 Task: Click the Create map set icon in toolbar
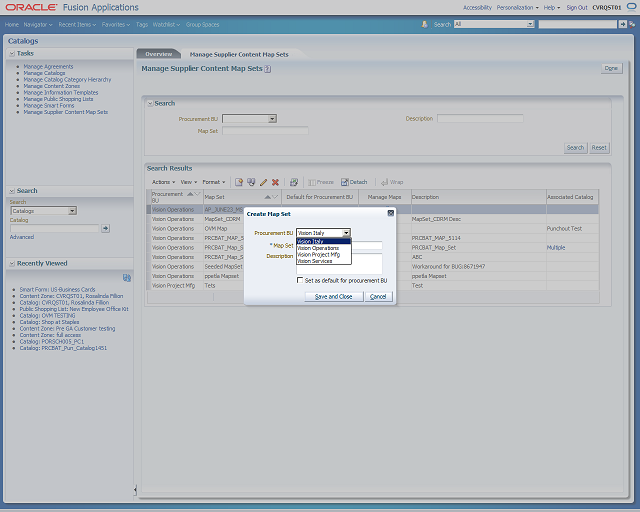click(239, 182)
